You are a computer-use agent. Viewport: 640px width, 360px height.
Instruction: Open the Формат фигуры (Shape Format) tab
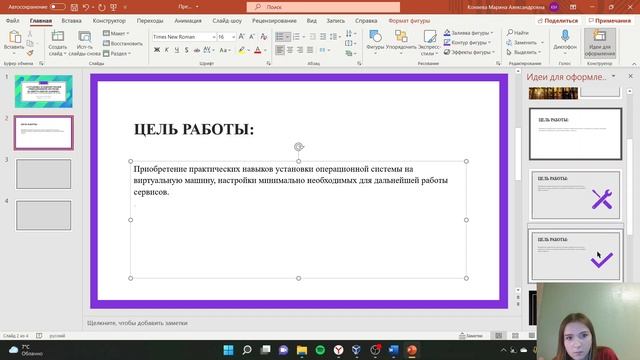(x=409, y=20)
